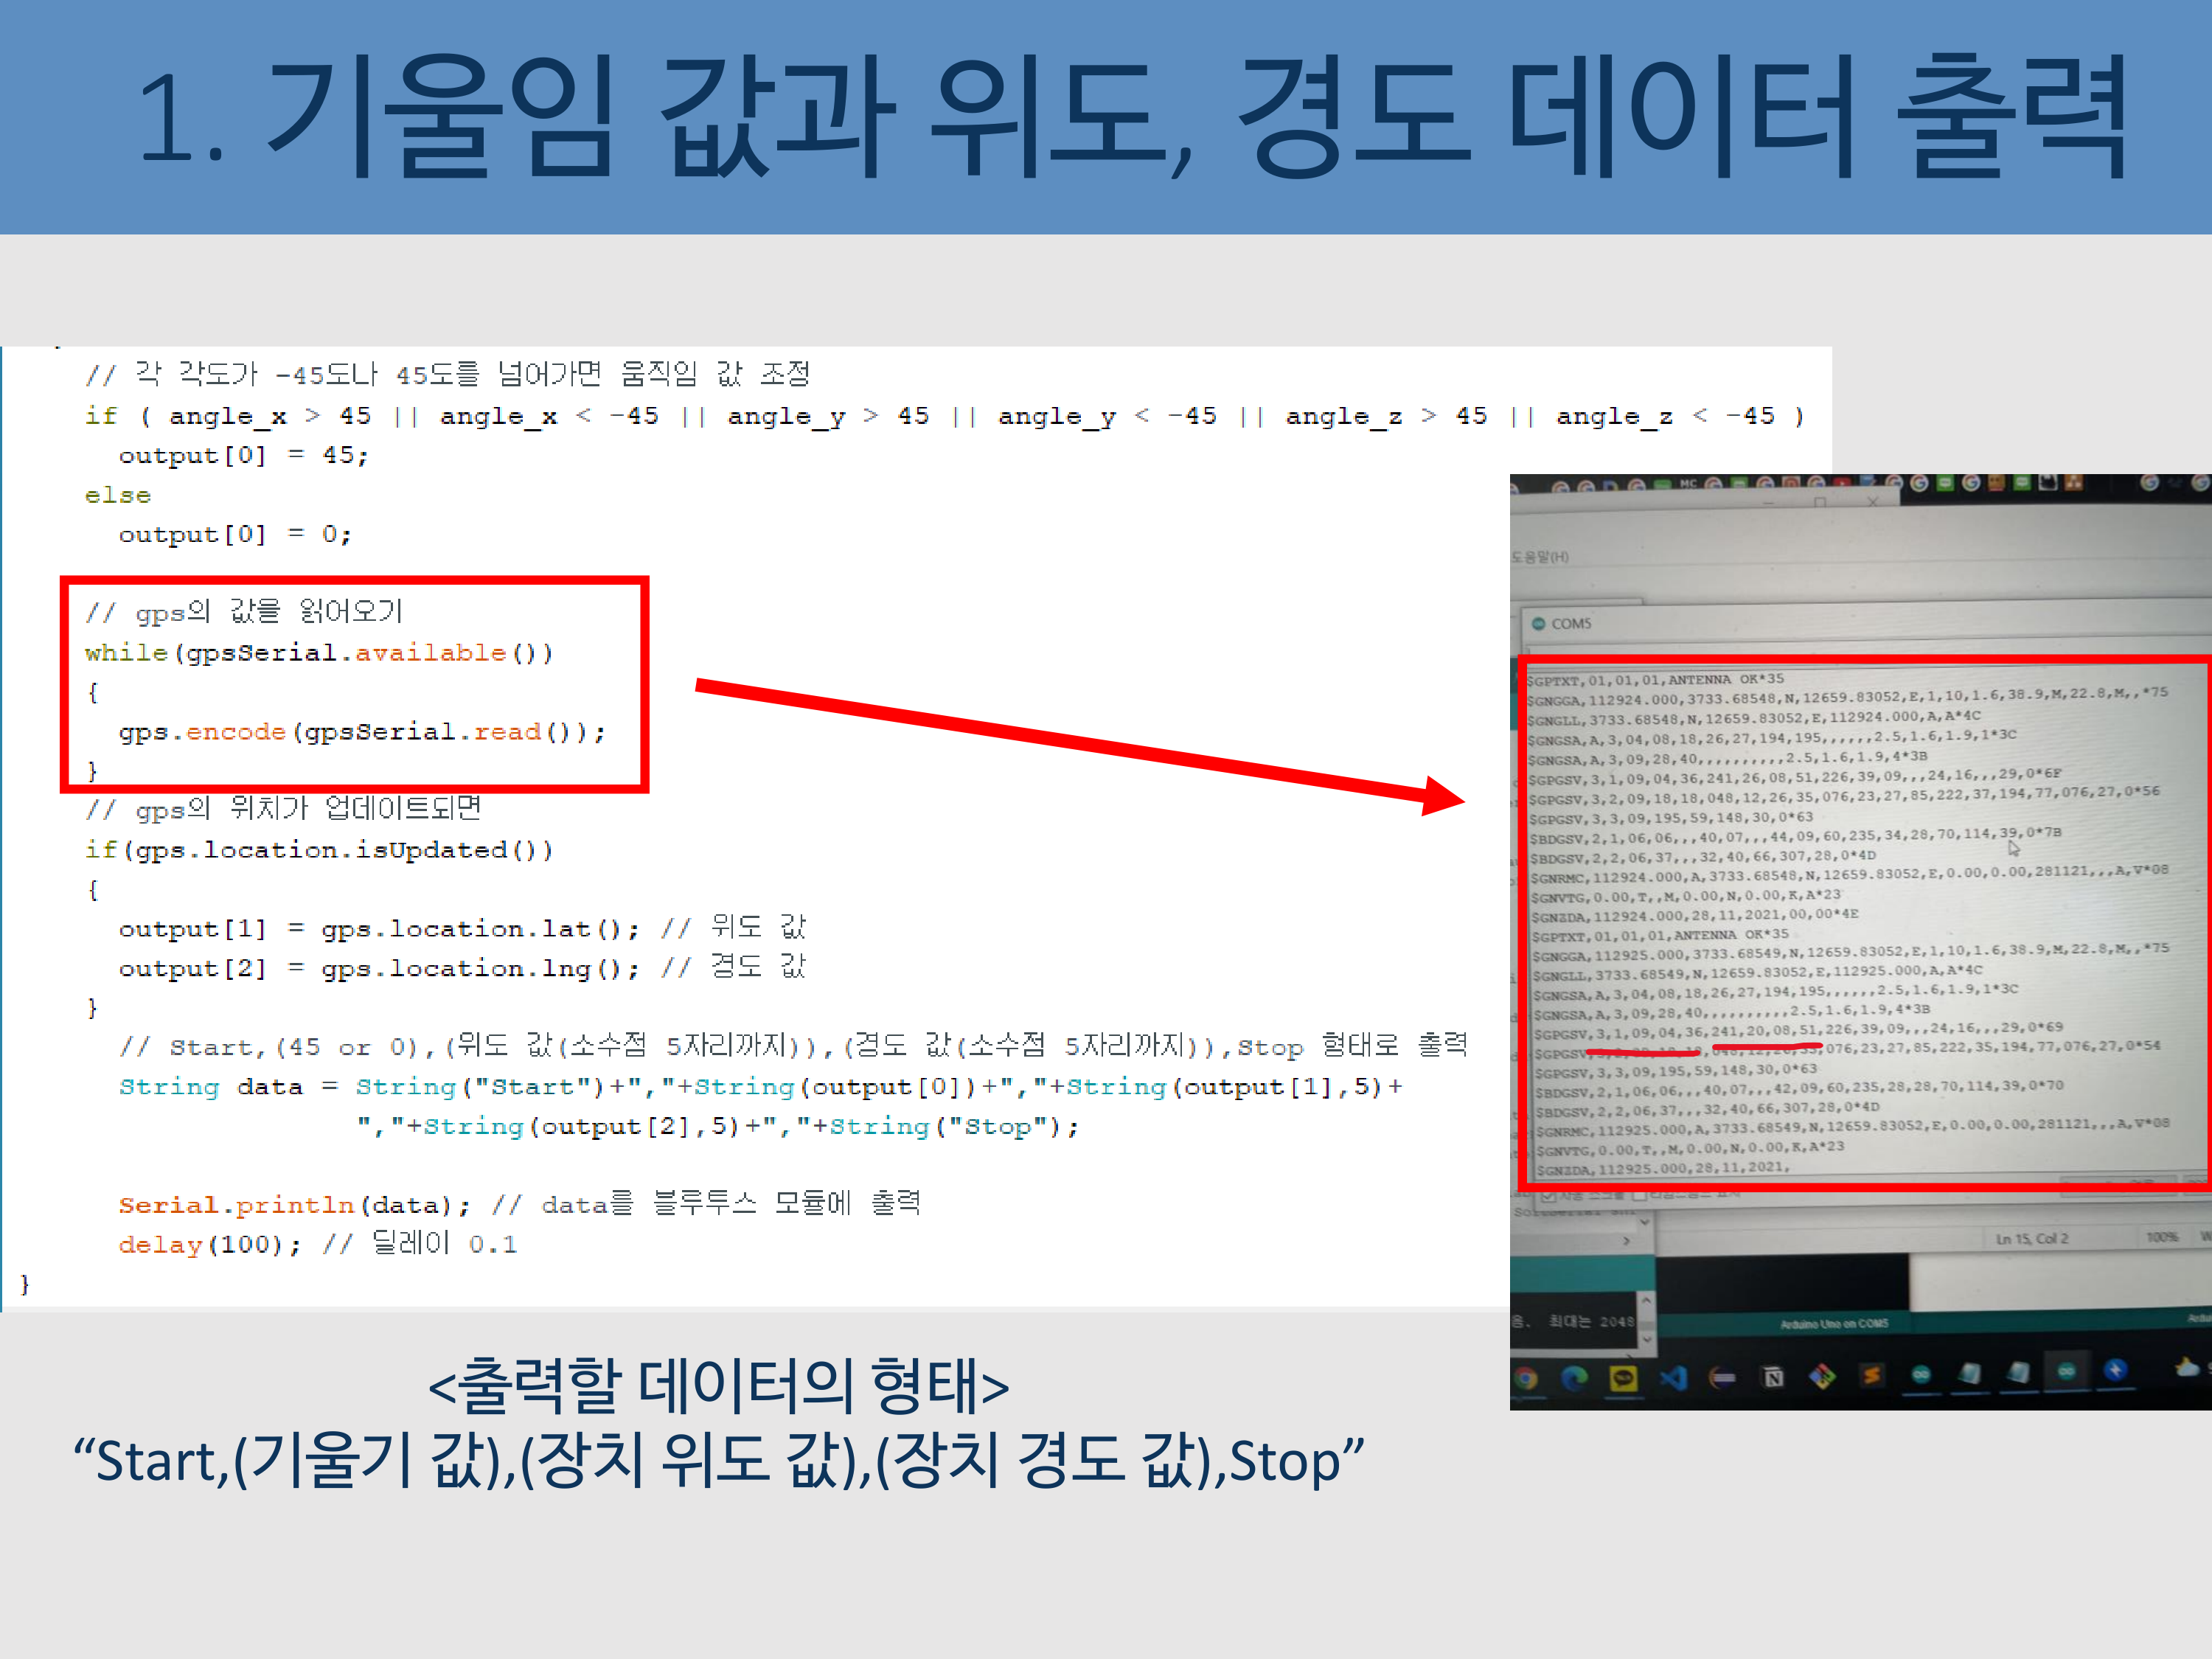Image resolution: width=2212 pixels, height=1659 pixels.
Task: Click 'if(gps.location.isUpdated())' code line
Action: tap(319, 850)
